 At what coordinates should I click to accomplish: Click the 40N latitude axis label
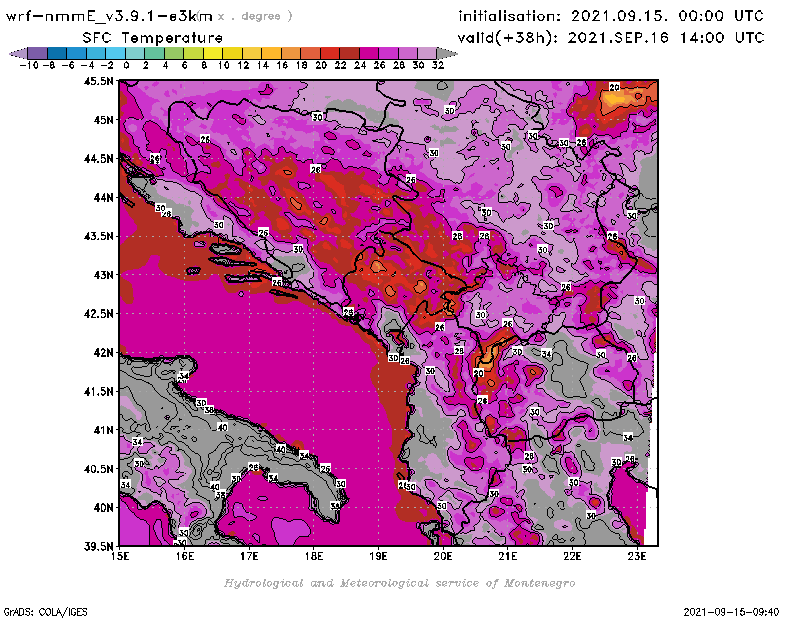(103, 508)
